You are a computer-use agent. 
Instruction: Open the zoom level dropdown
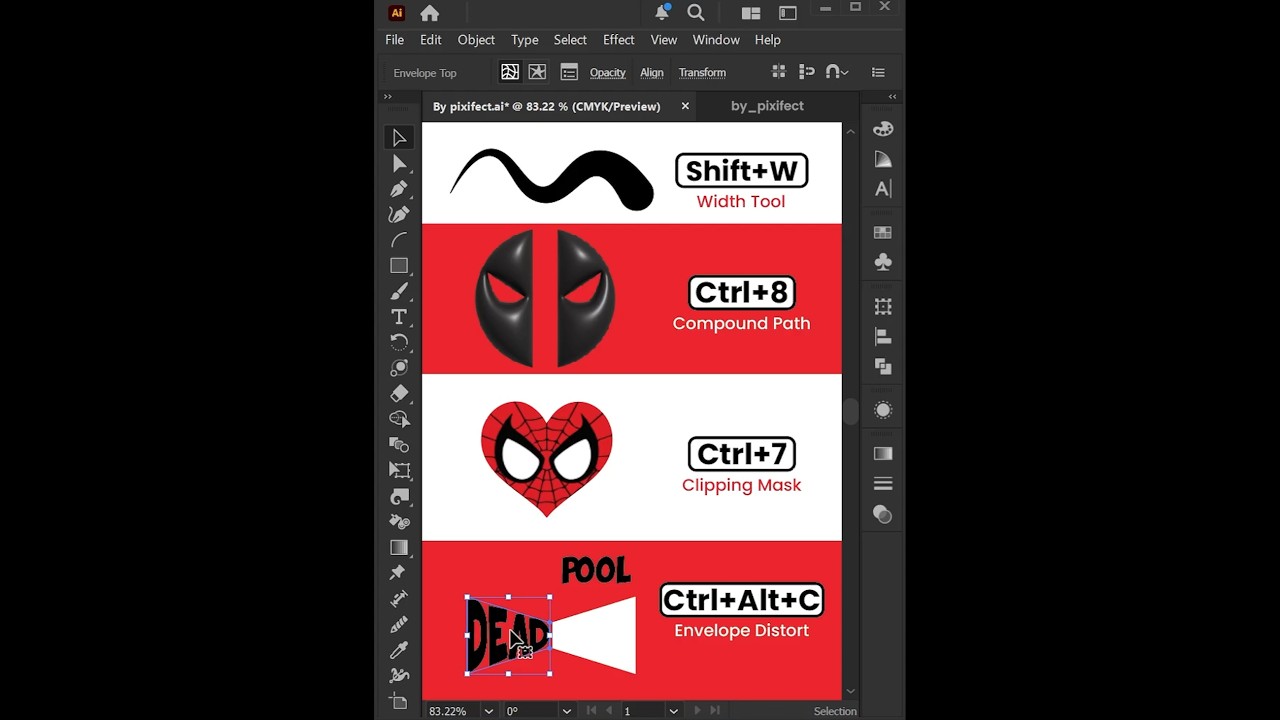[489, 711]
